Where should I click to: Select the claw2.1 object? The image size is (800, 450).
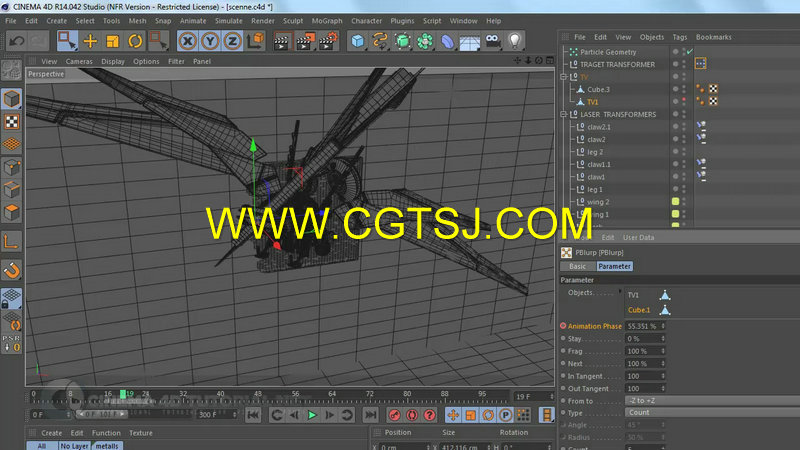click(599, 127)
